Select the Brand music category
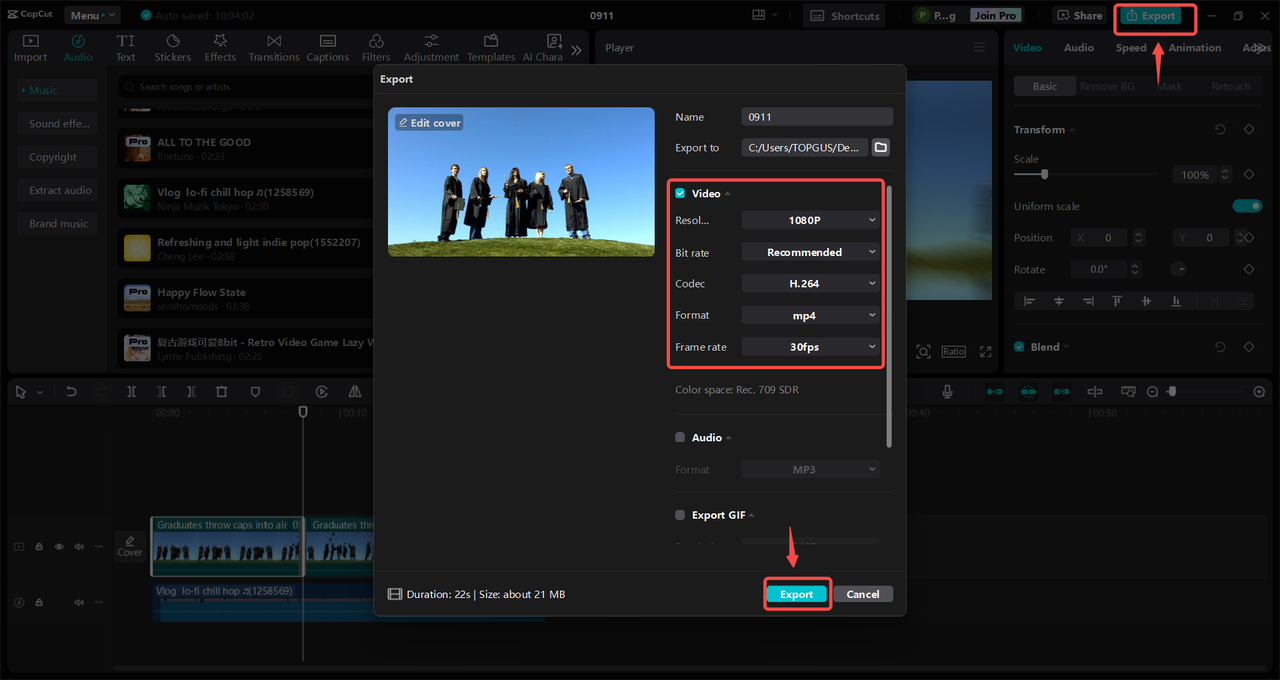 (58, 224)
